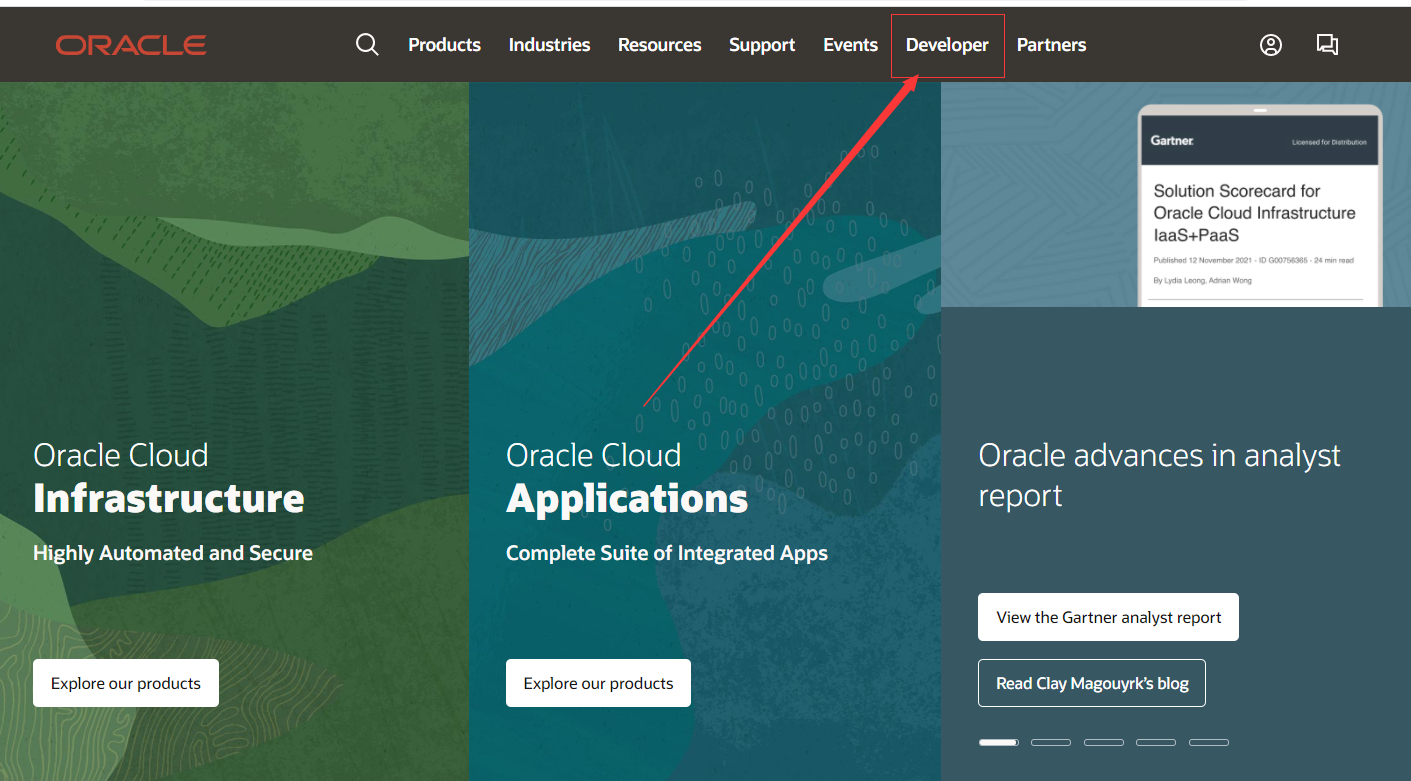Open the Products menu
1411x781 pixels.
click(444, 45)
